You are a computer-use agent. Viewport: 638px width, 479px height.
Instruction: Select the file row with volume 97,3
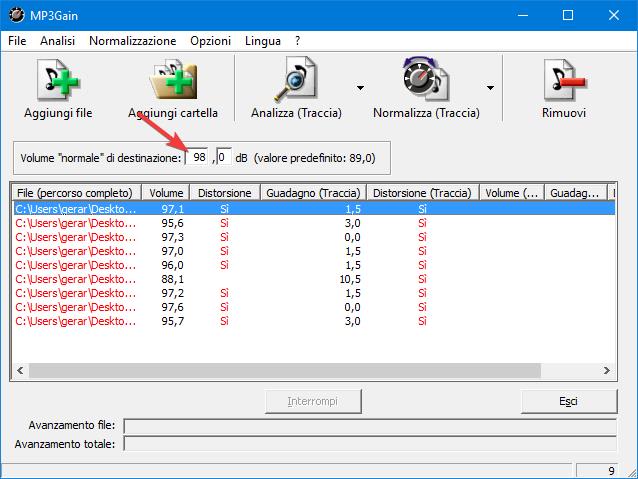[314, 237]
